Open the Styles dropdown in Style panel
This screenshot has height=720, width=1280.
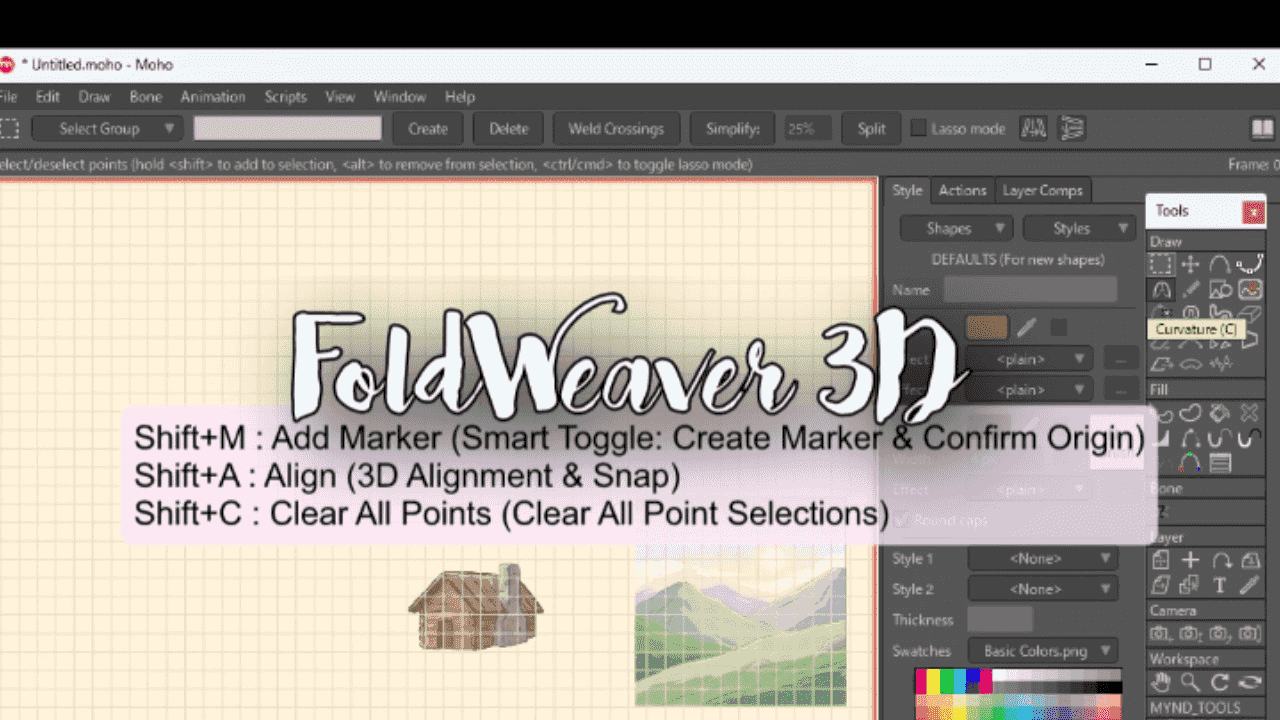[x=1079, y=228]
